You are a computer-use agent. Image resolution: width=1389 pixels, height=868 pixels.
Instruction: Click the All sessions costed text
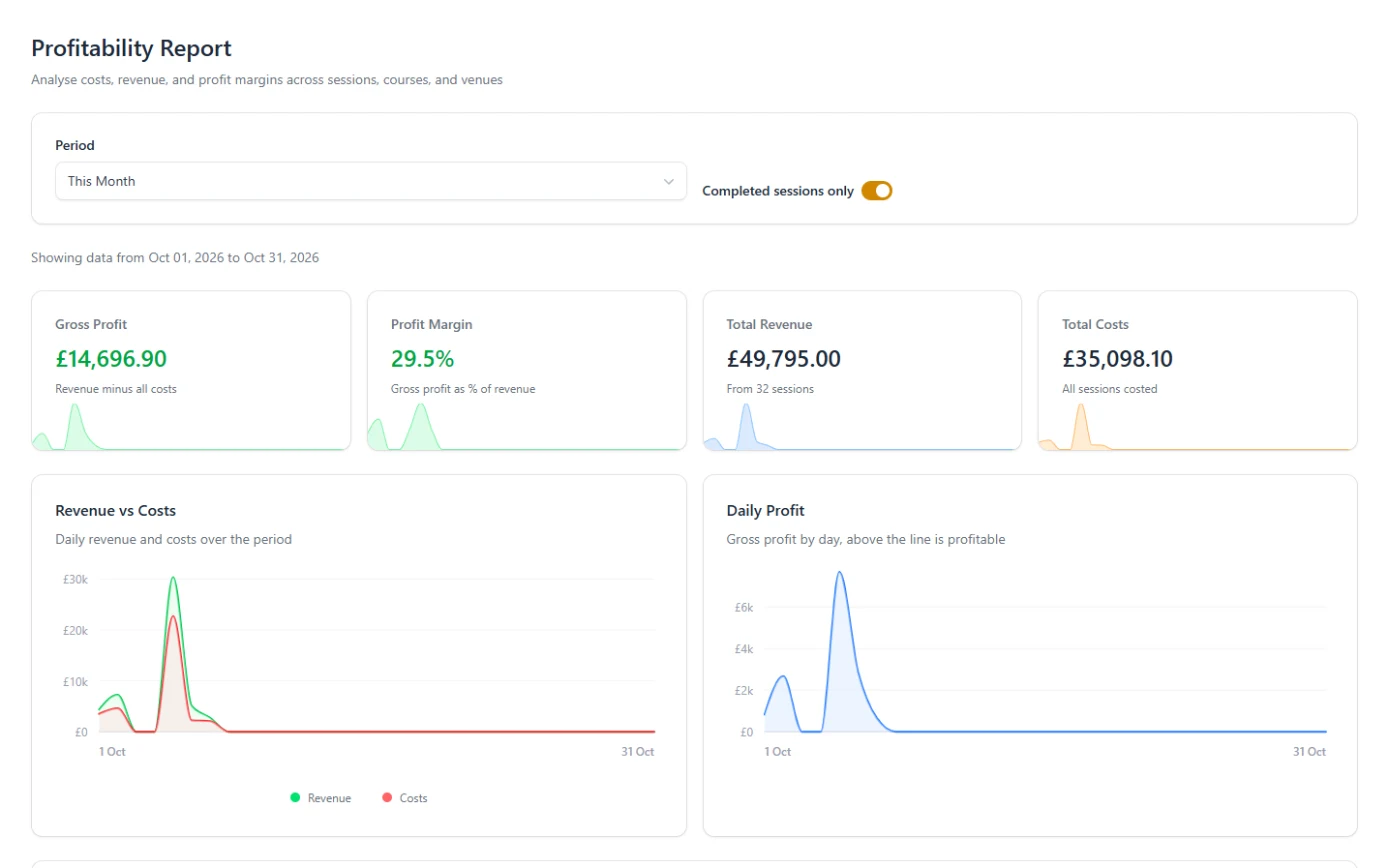(1109, 389)
